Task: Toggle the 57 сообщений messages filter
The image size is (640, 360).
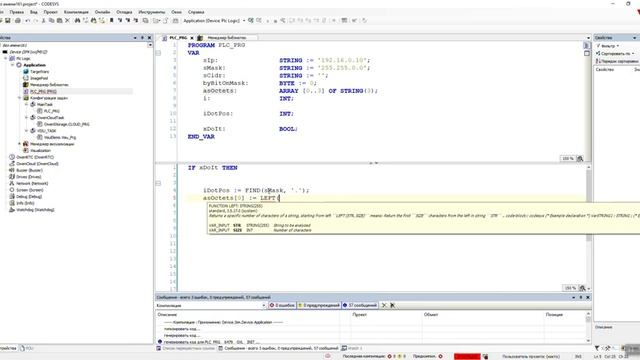Action: (360, 305)
